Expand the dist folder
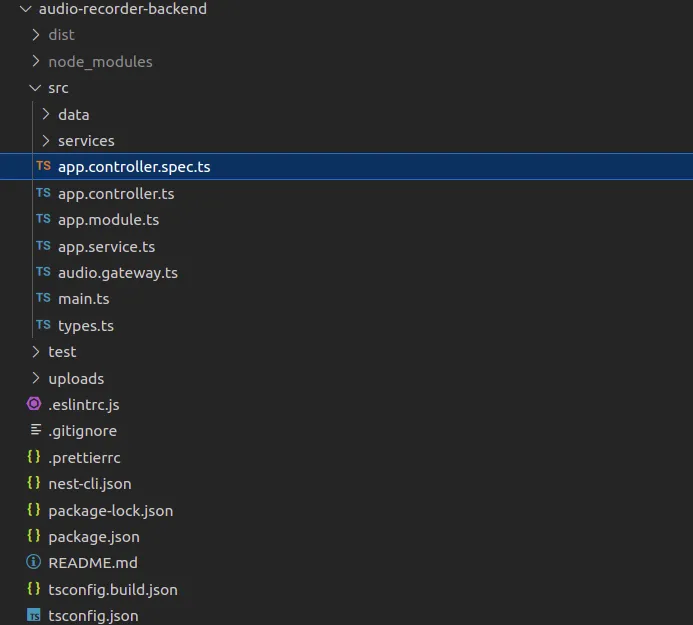The height and width of the screenshot is (625, 693). [36, 35]
